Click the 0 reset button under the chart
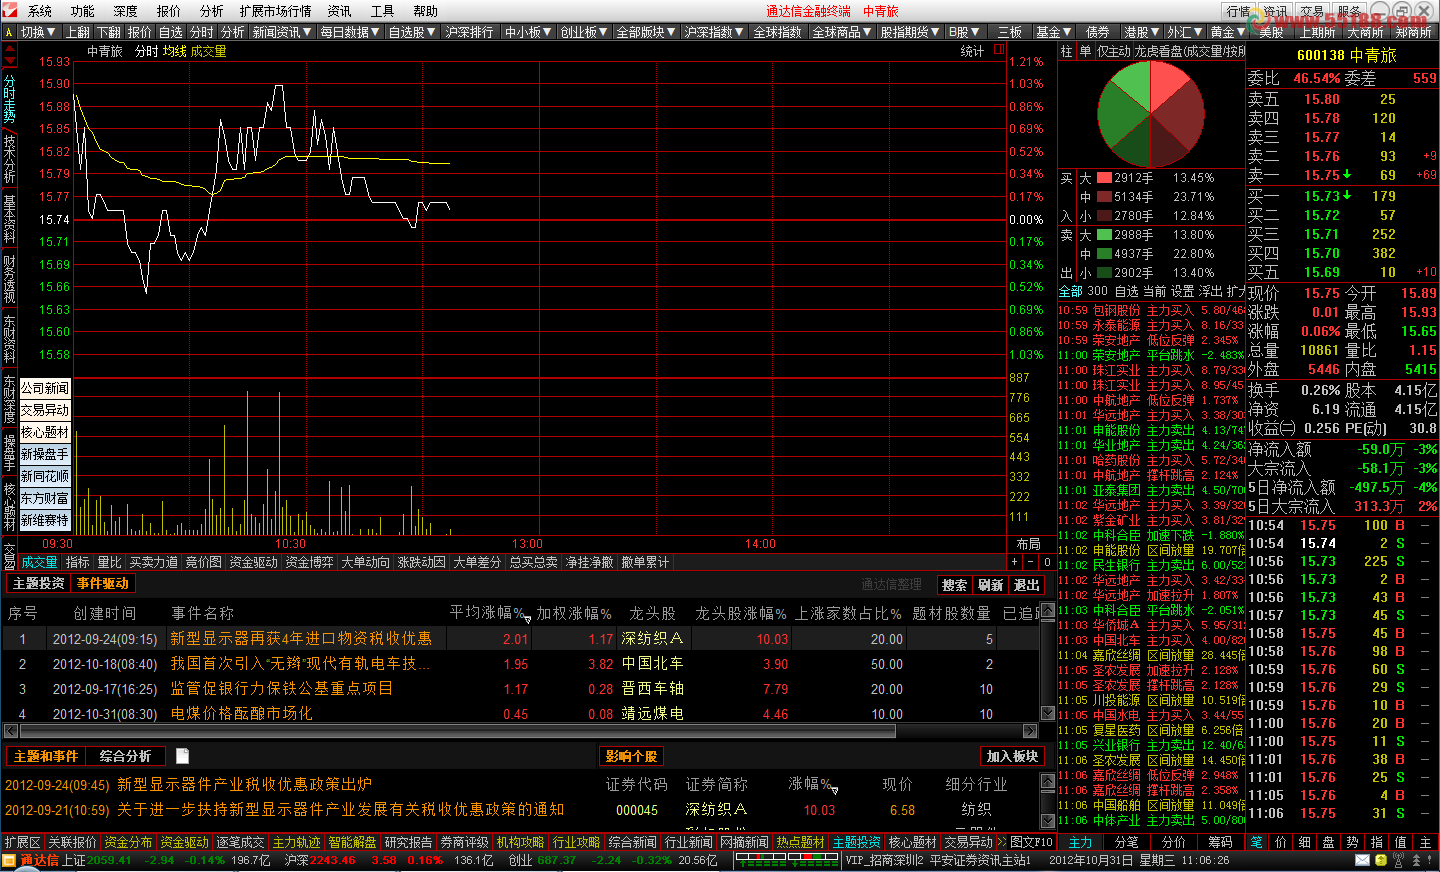The height and width of the screenshot is (872, 1440). (1047, 562)
